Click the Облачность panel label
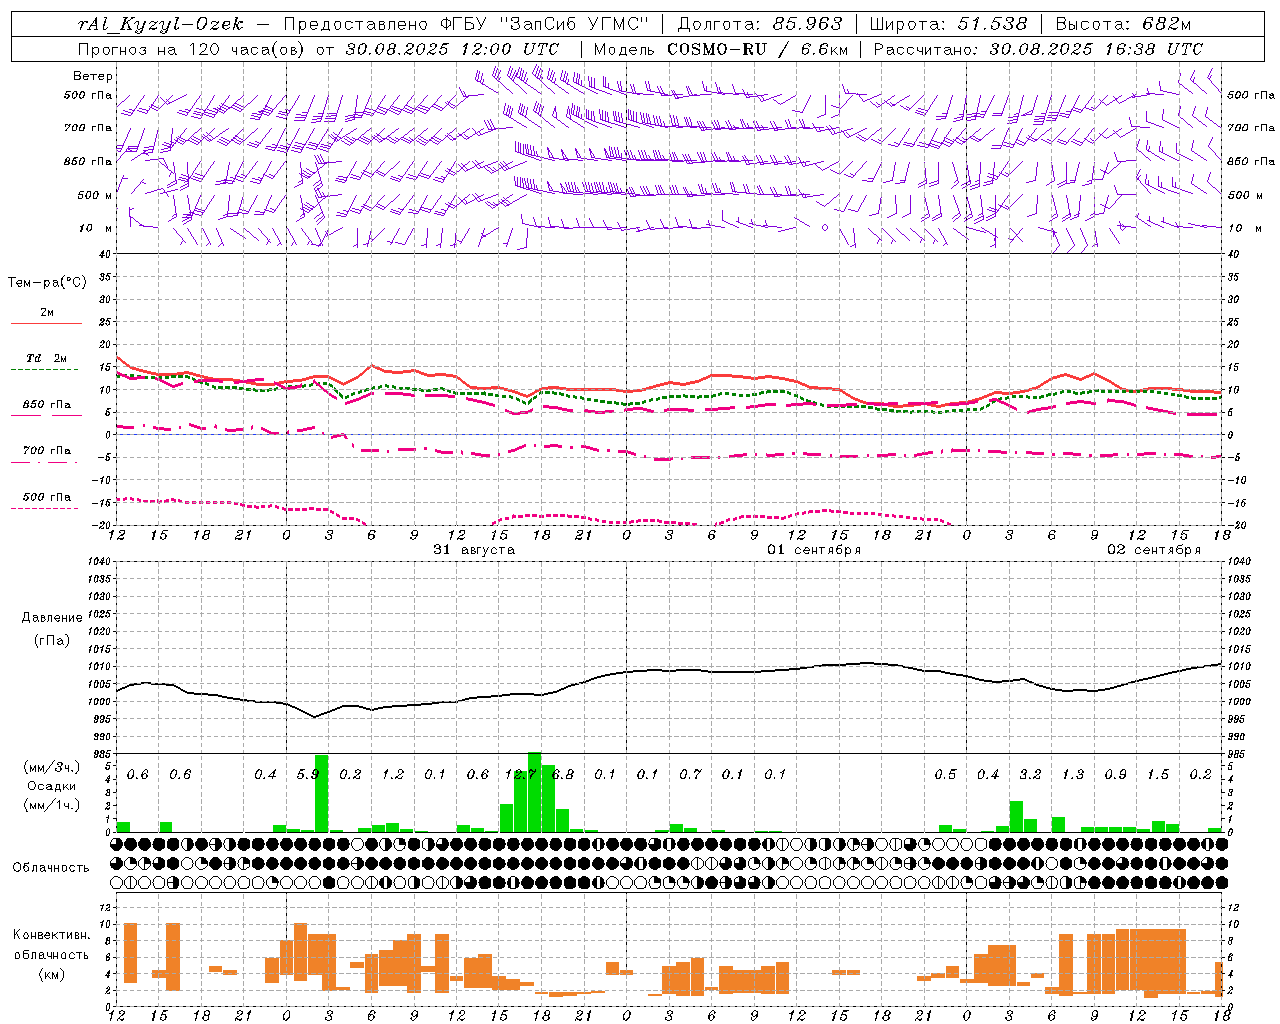The height and width of the screenshot is (1024, 1280). tap(51, 867)
